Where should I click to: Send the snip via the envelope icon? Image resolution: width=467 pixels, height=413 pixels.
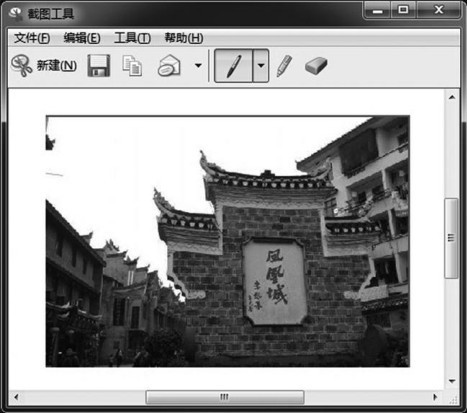pos(169,65)
